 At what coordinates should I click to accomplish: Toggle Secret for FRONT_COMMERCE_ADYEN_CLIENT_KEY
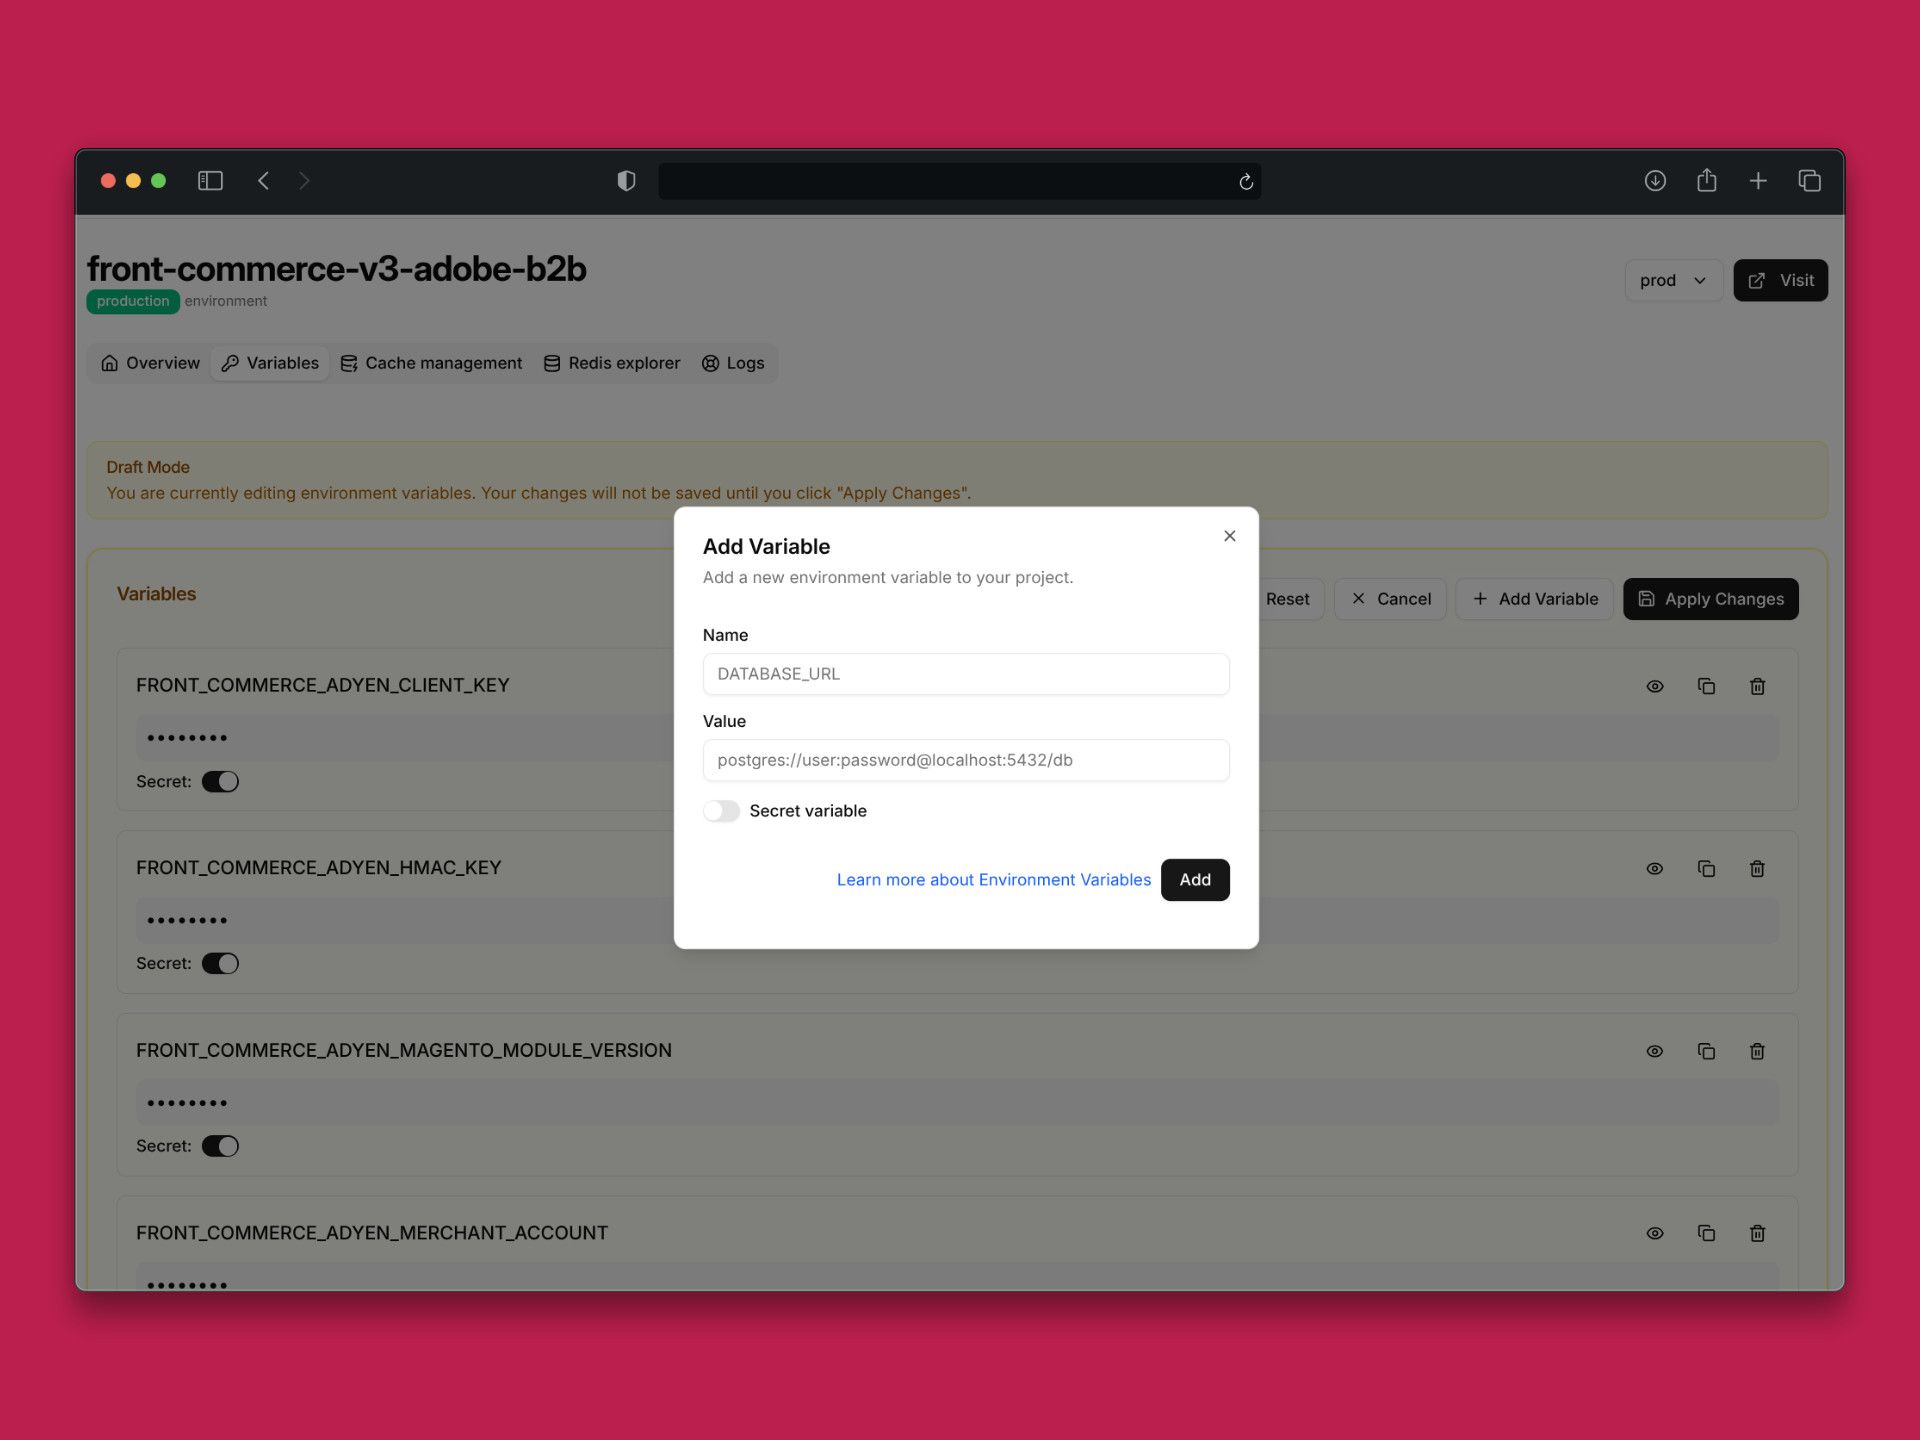[x=220, y=782]
